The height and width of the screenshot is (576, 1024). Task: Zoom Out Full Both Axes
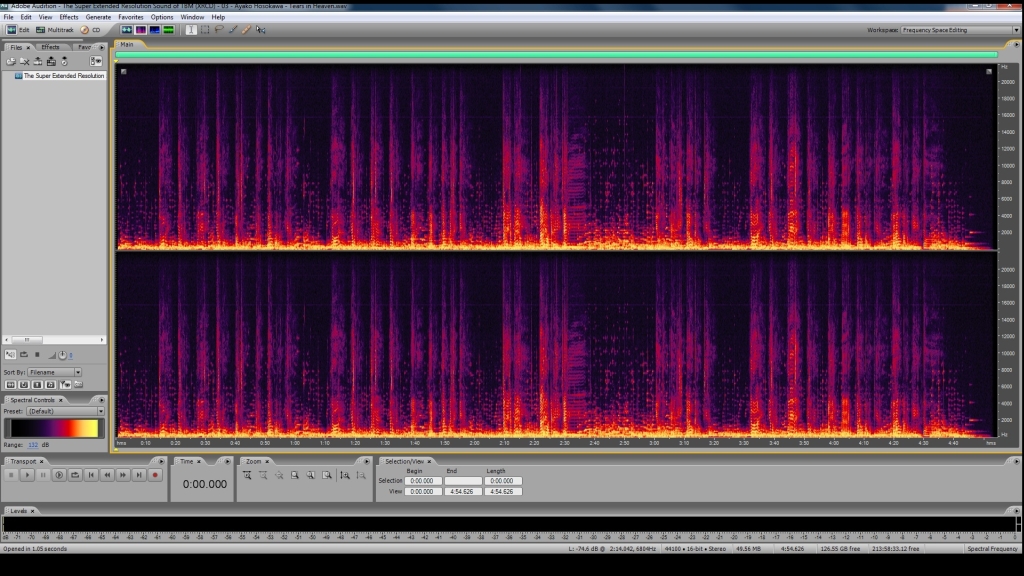point(279,475)
